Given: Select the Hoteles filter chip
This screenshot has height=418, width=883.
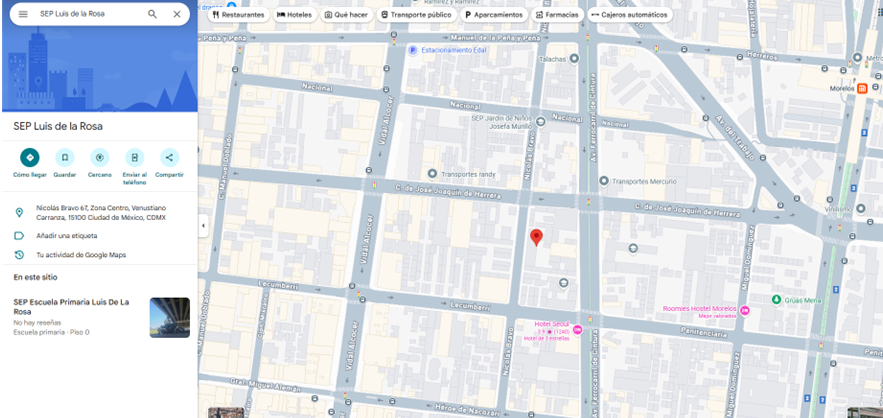Looking at the screenshot, I should 294,15.
